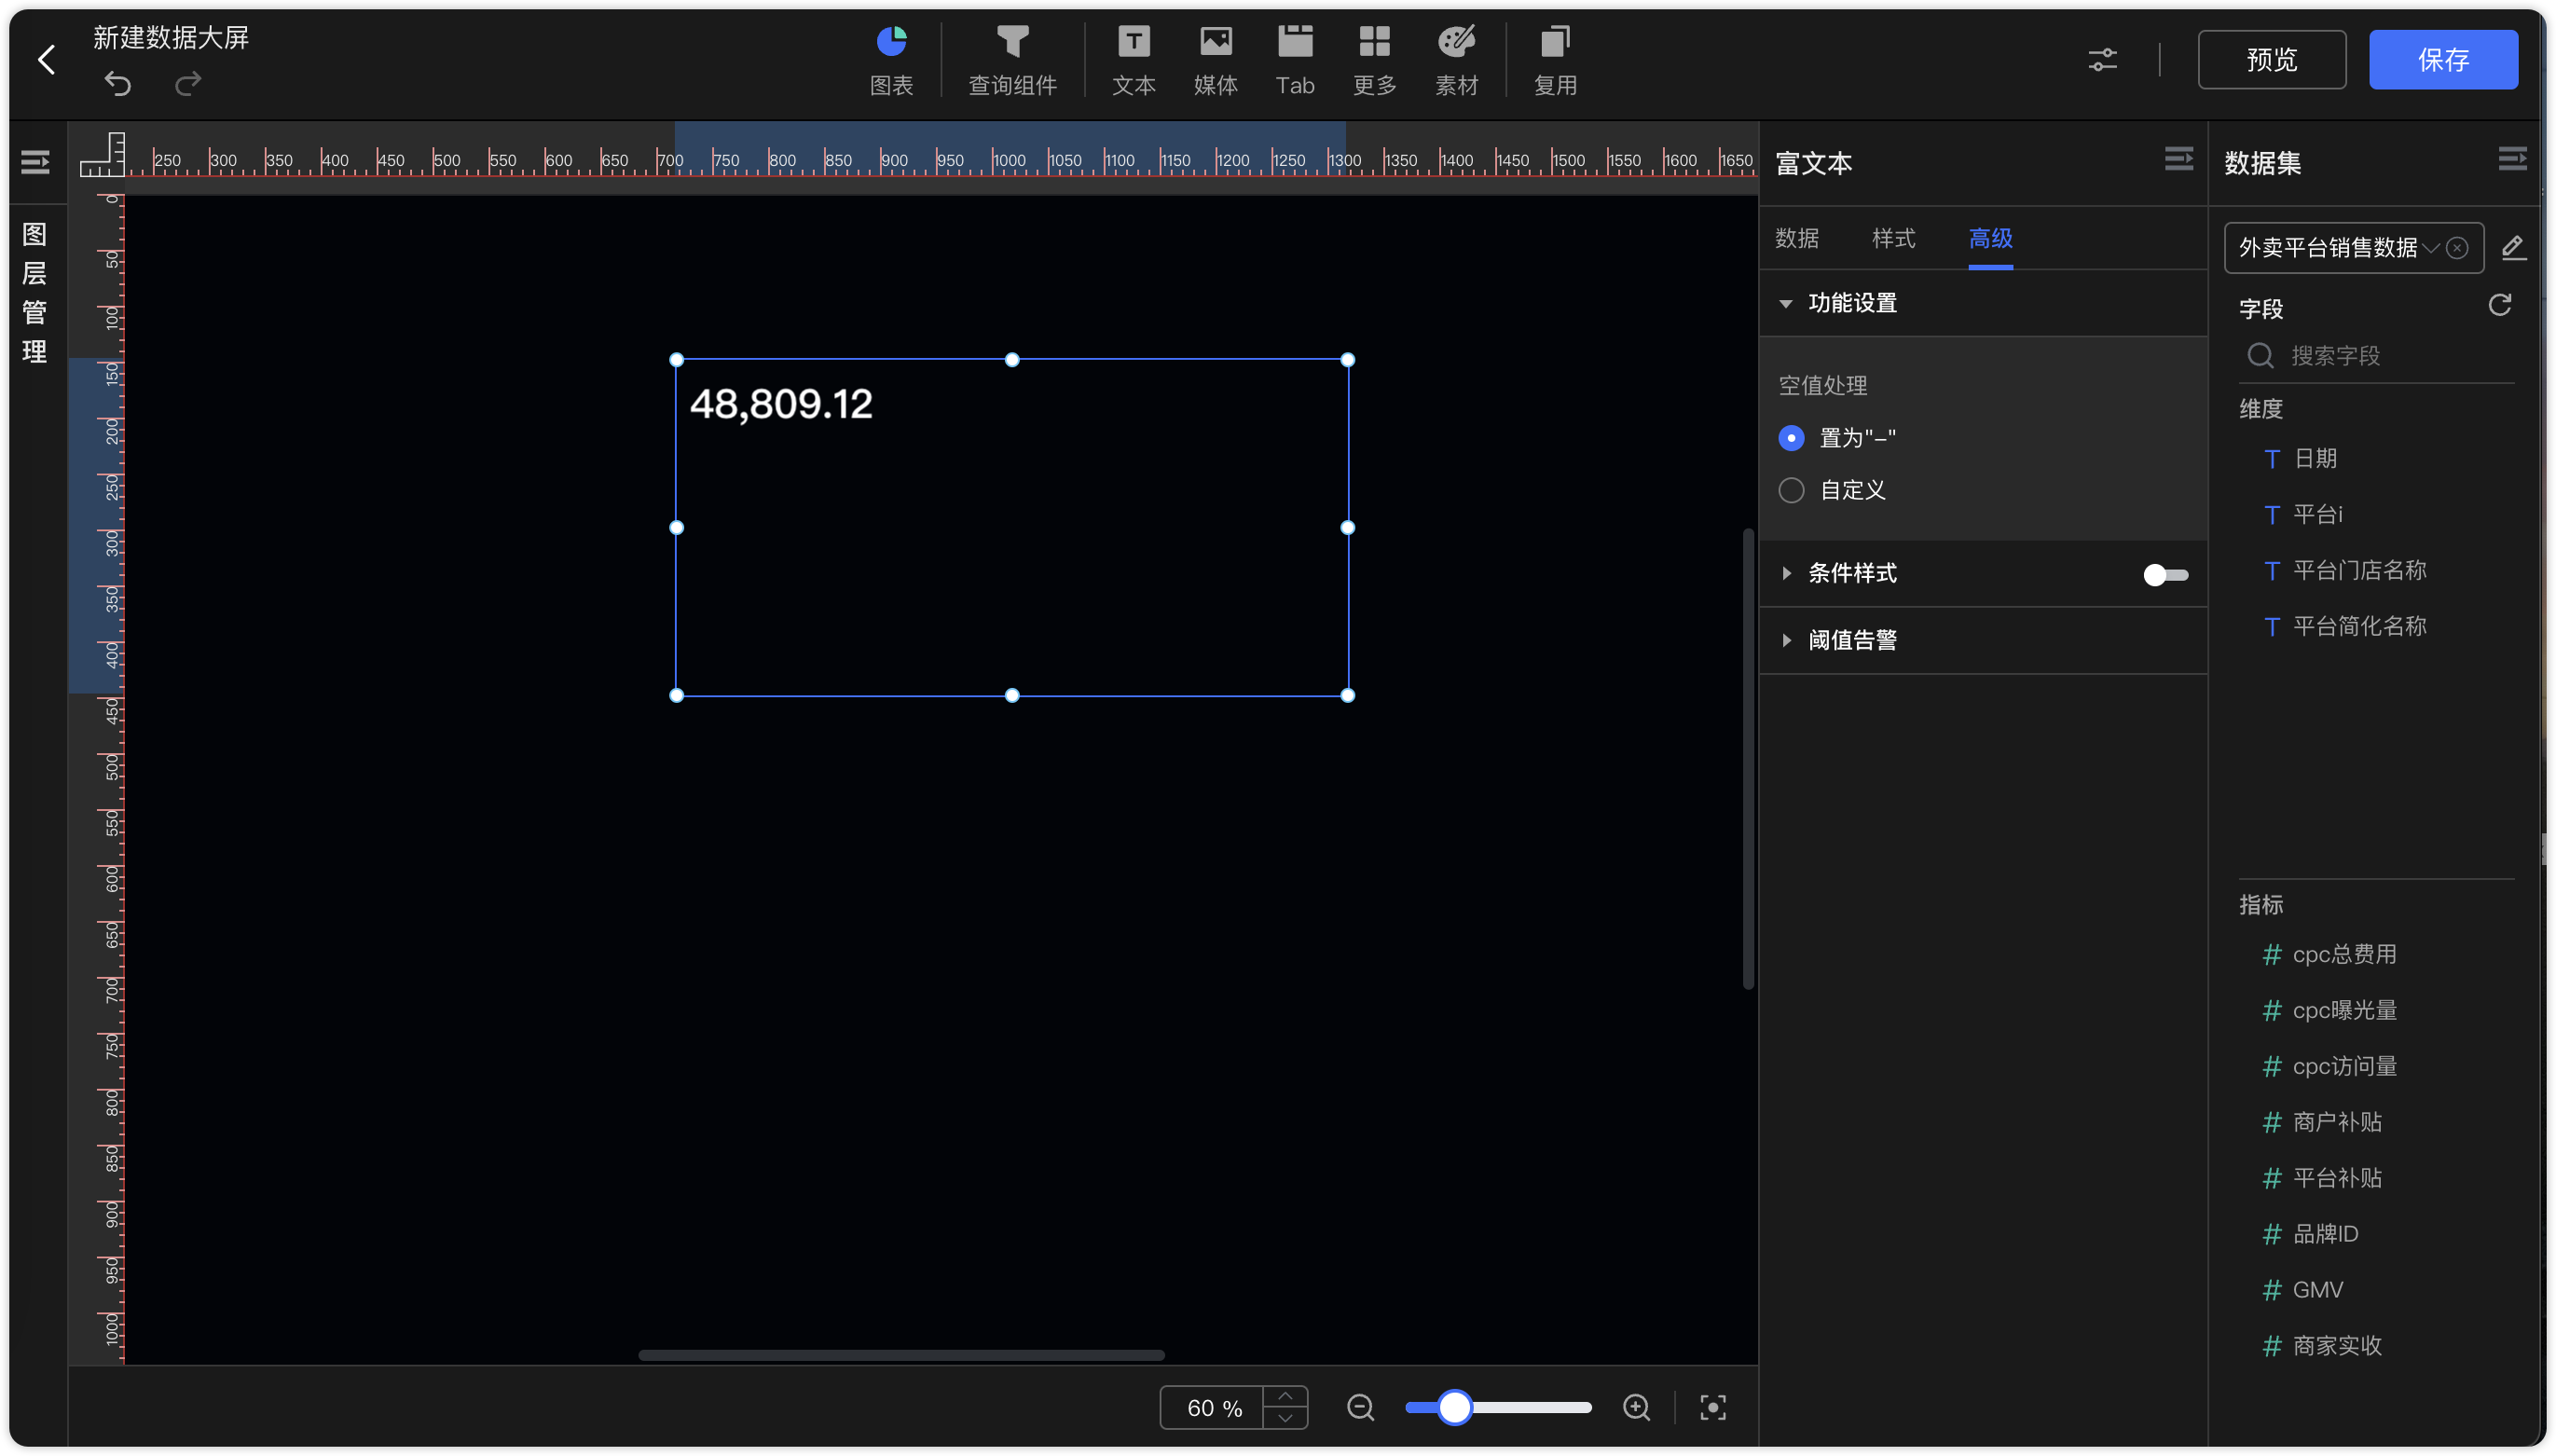Fit canvas to screen
Image resolution: width=2556 pixels, height=1456 pixels.
(x=1712, y=1407)
